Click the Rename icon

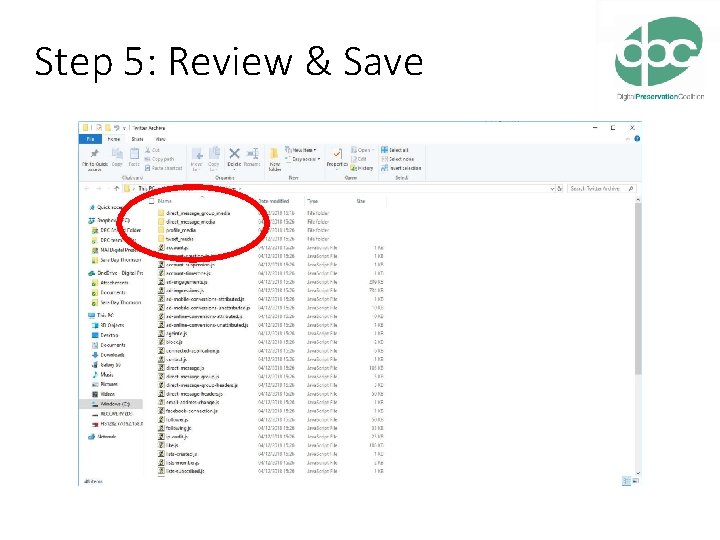[x=252, y=153]
